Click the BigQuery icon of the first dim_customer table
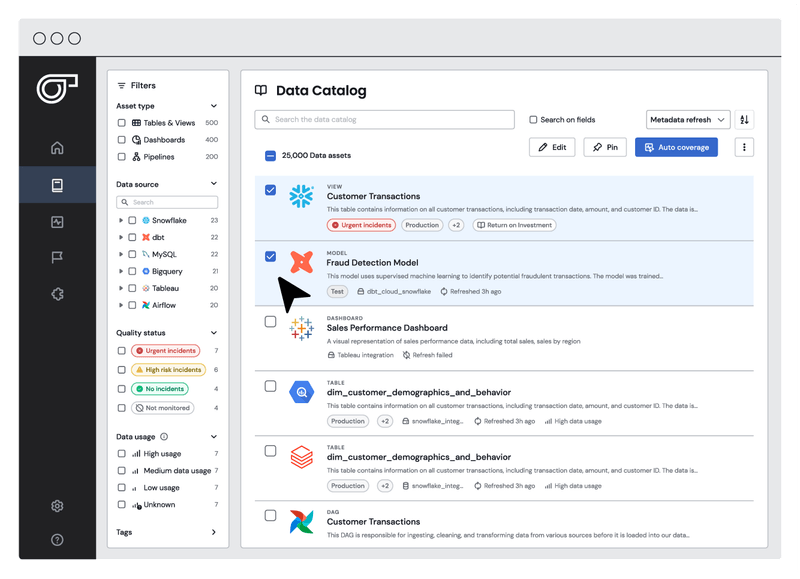This screenshot has width=800, height=579. (302, 392)
